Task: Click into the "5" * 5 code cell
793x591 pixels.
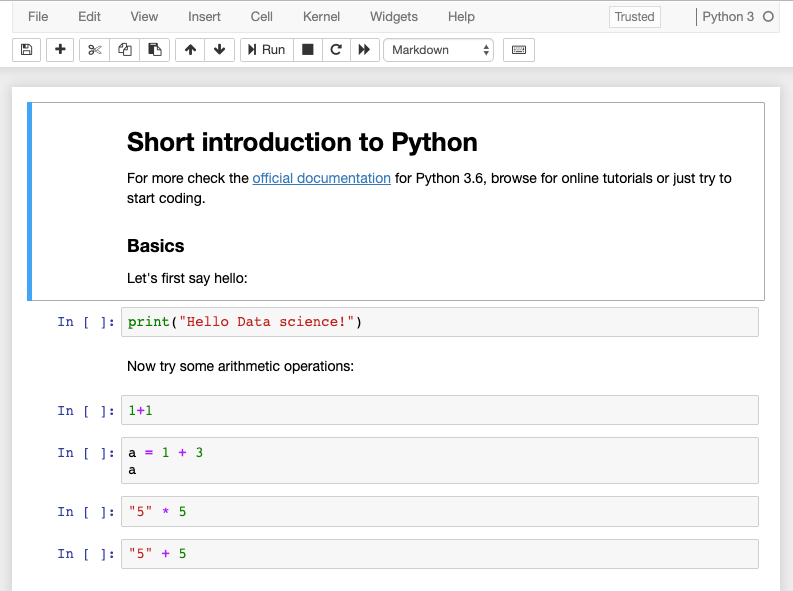Action: 439,512
